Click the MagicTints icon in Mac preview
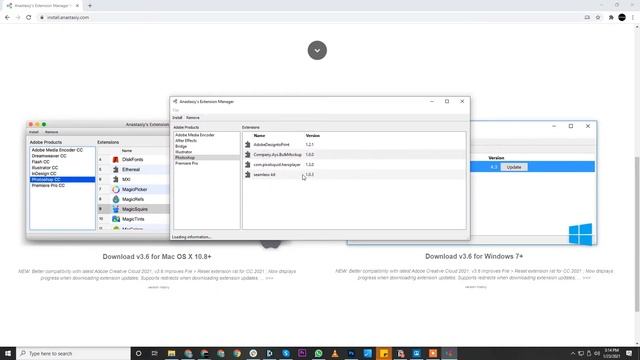Image resolution: width=640 pixels, height=360 pixels. tap(116, 219)
